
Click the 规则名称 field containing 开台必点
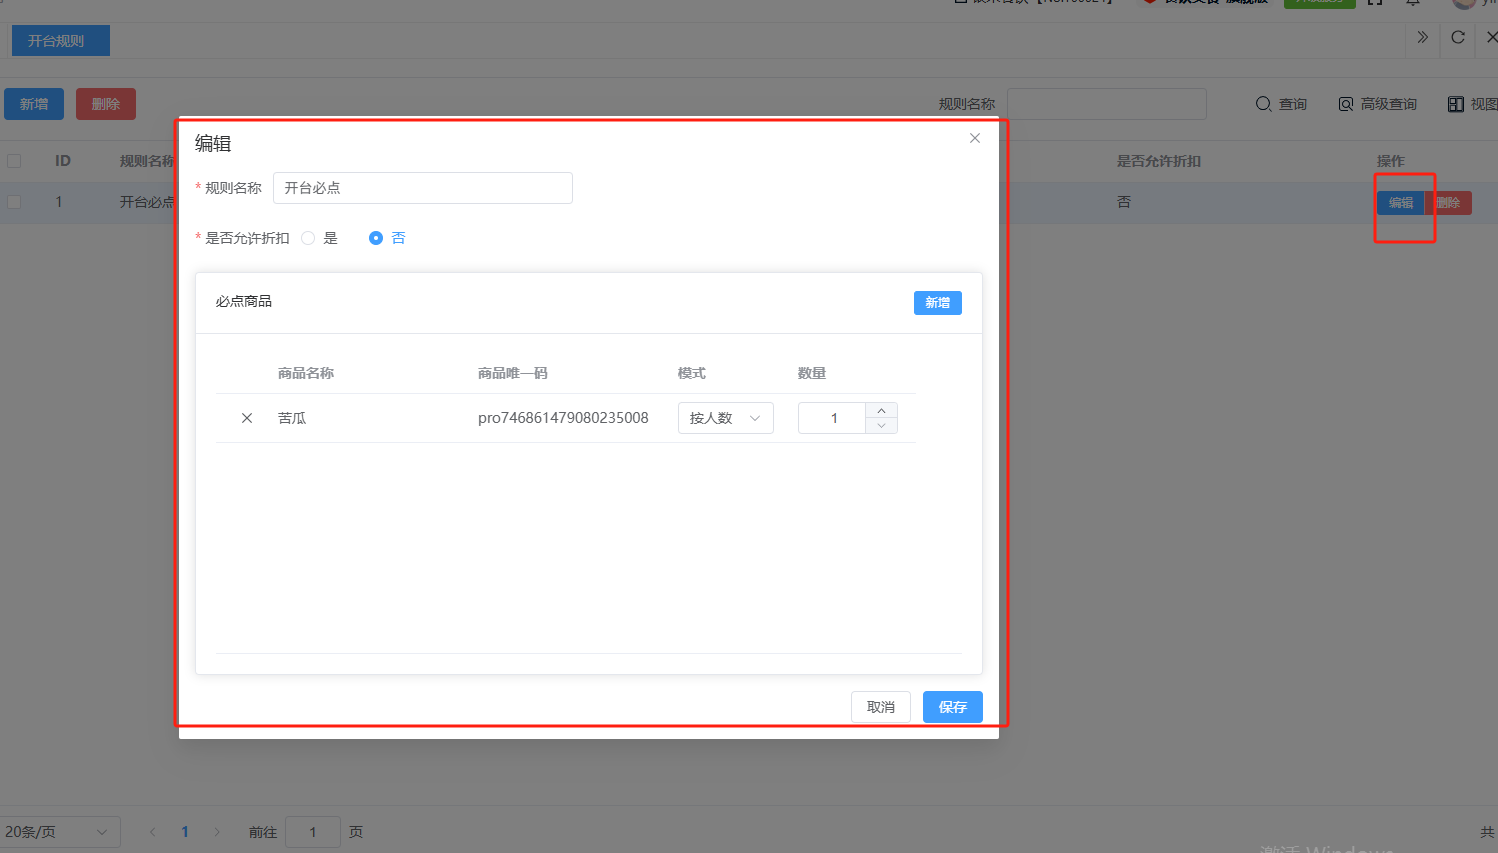[422, 188]
